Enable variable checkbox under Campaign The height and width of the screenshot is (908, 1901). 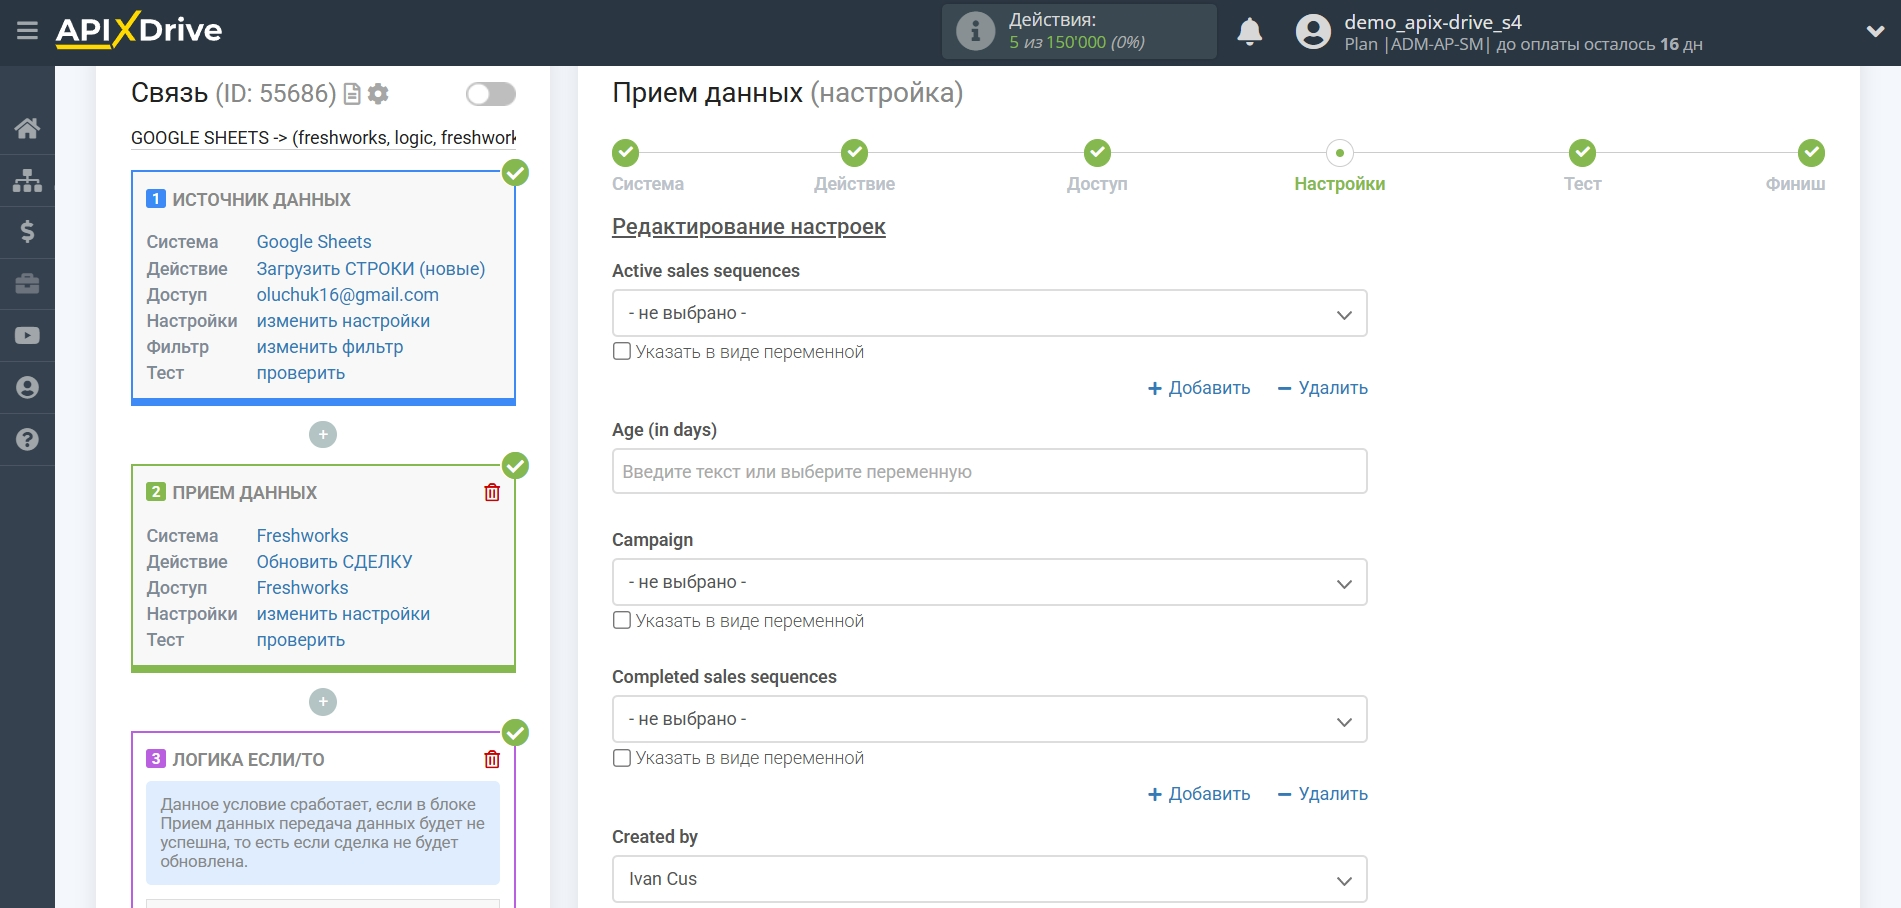pyautogui.click(x=622, y=621)
